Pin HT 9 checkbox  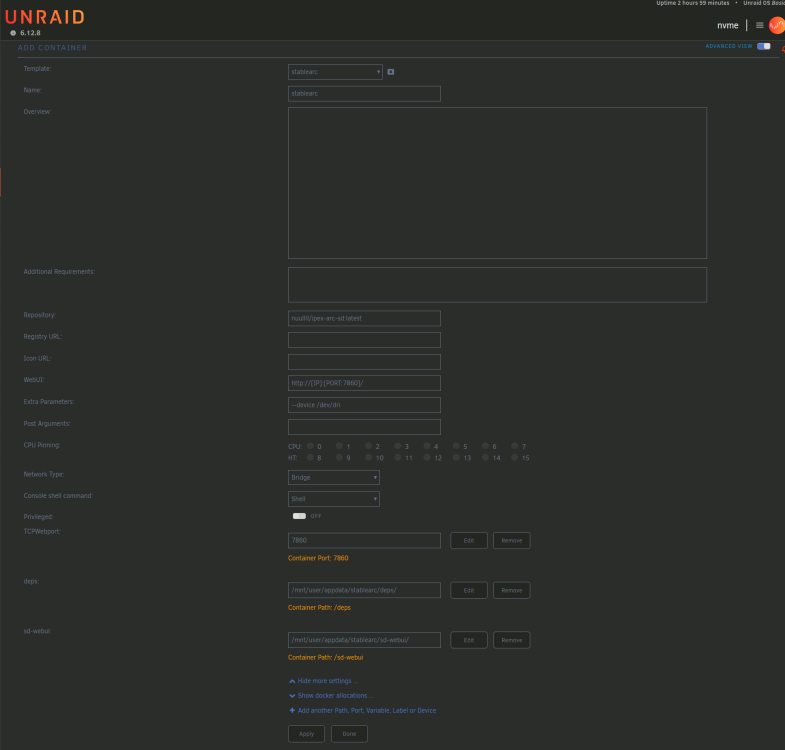(339, 457)
